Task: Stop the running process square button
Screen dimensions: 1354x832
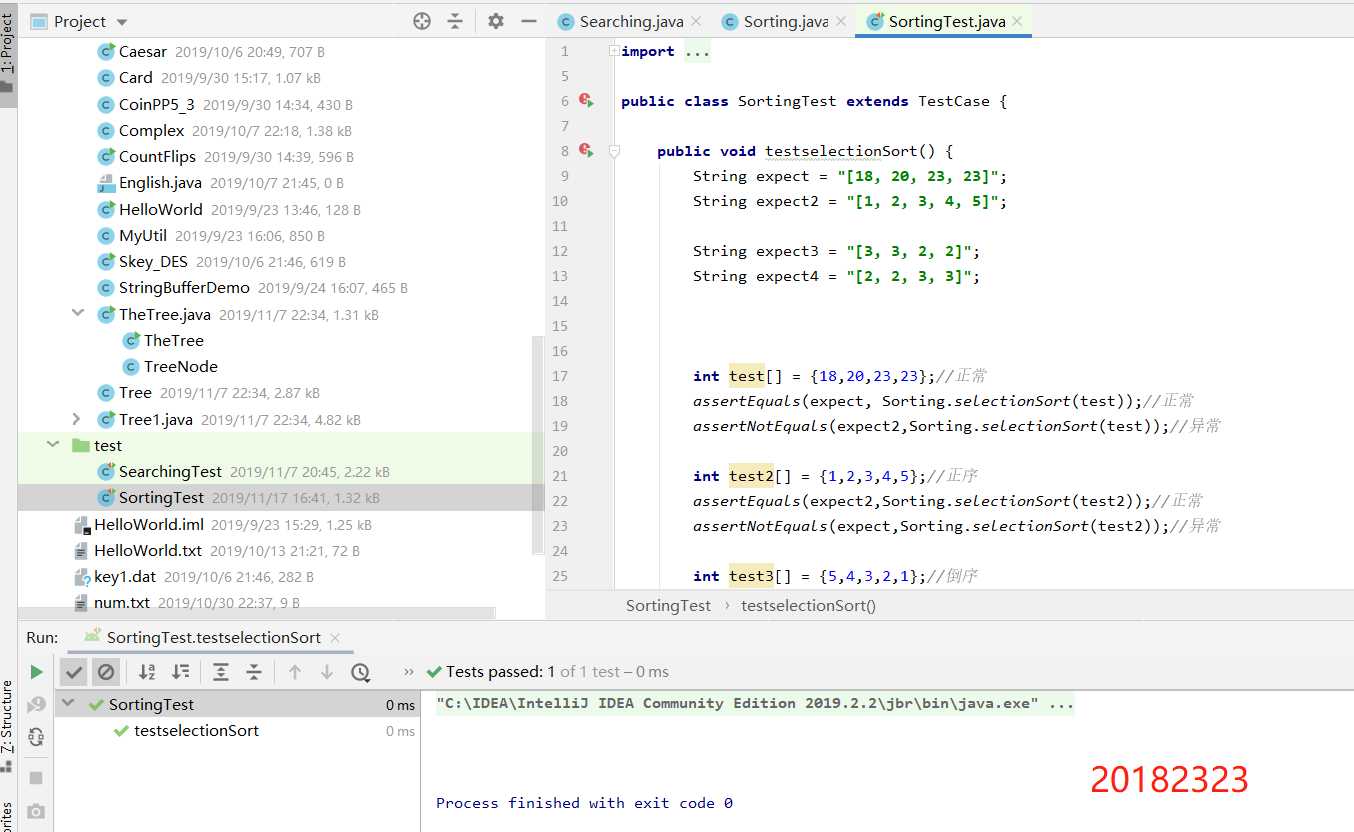Action: click(36, 777)
